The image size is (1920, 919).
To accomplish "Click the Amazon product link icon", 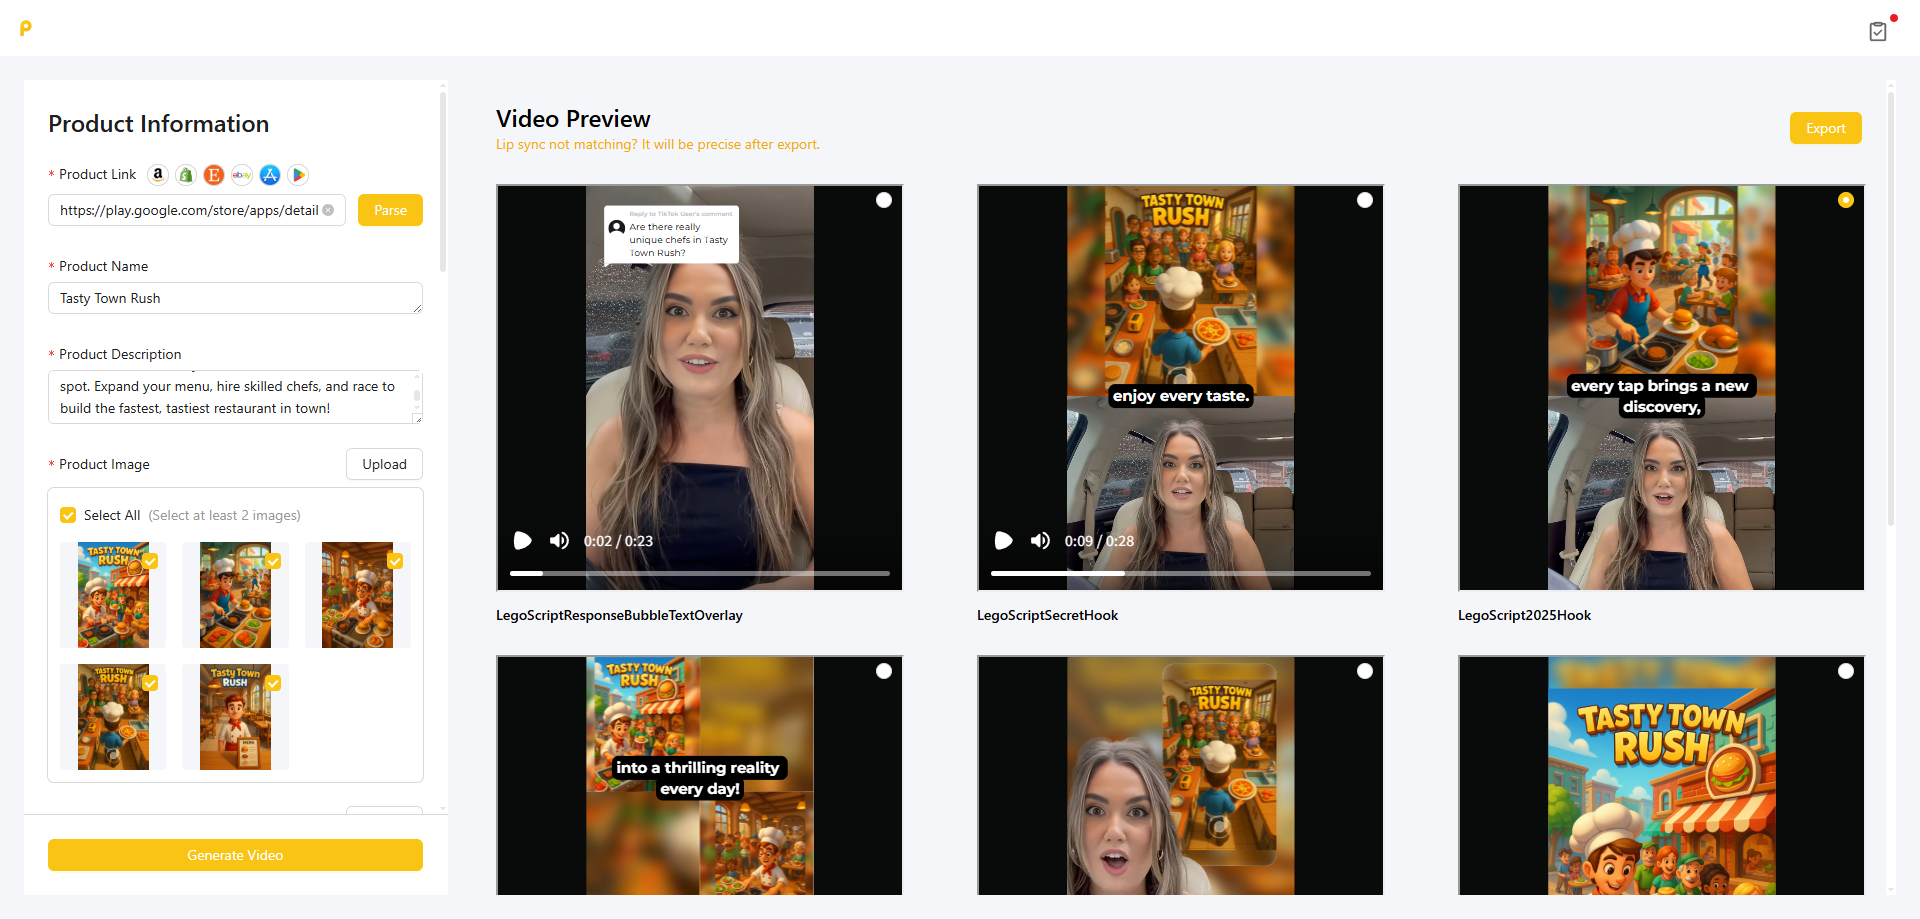I will tap(157, 175).
